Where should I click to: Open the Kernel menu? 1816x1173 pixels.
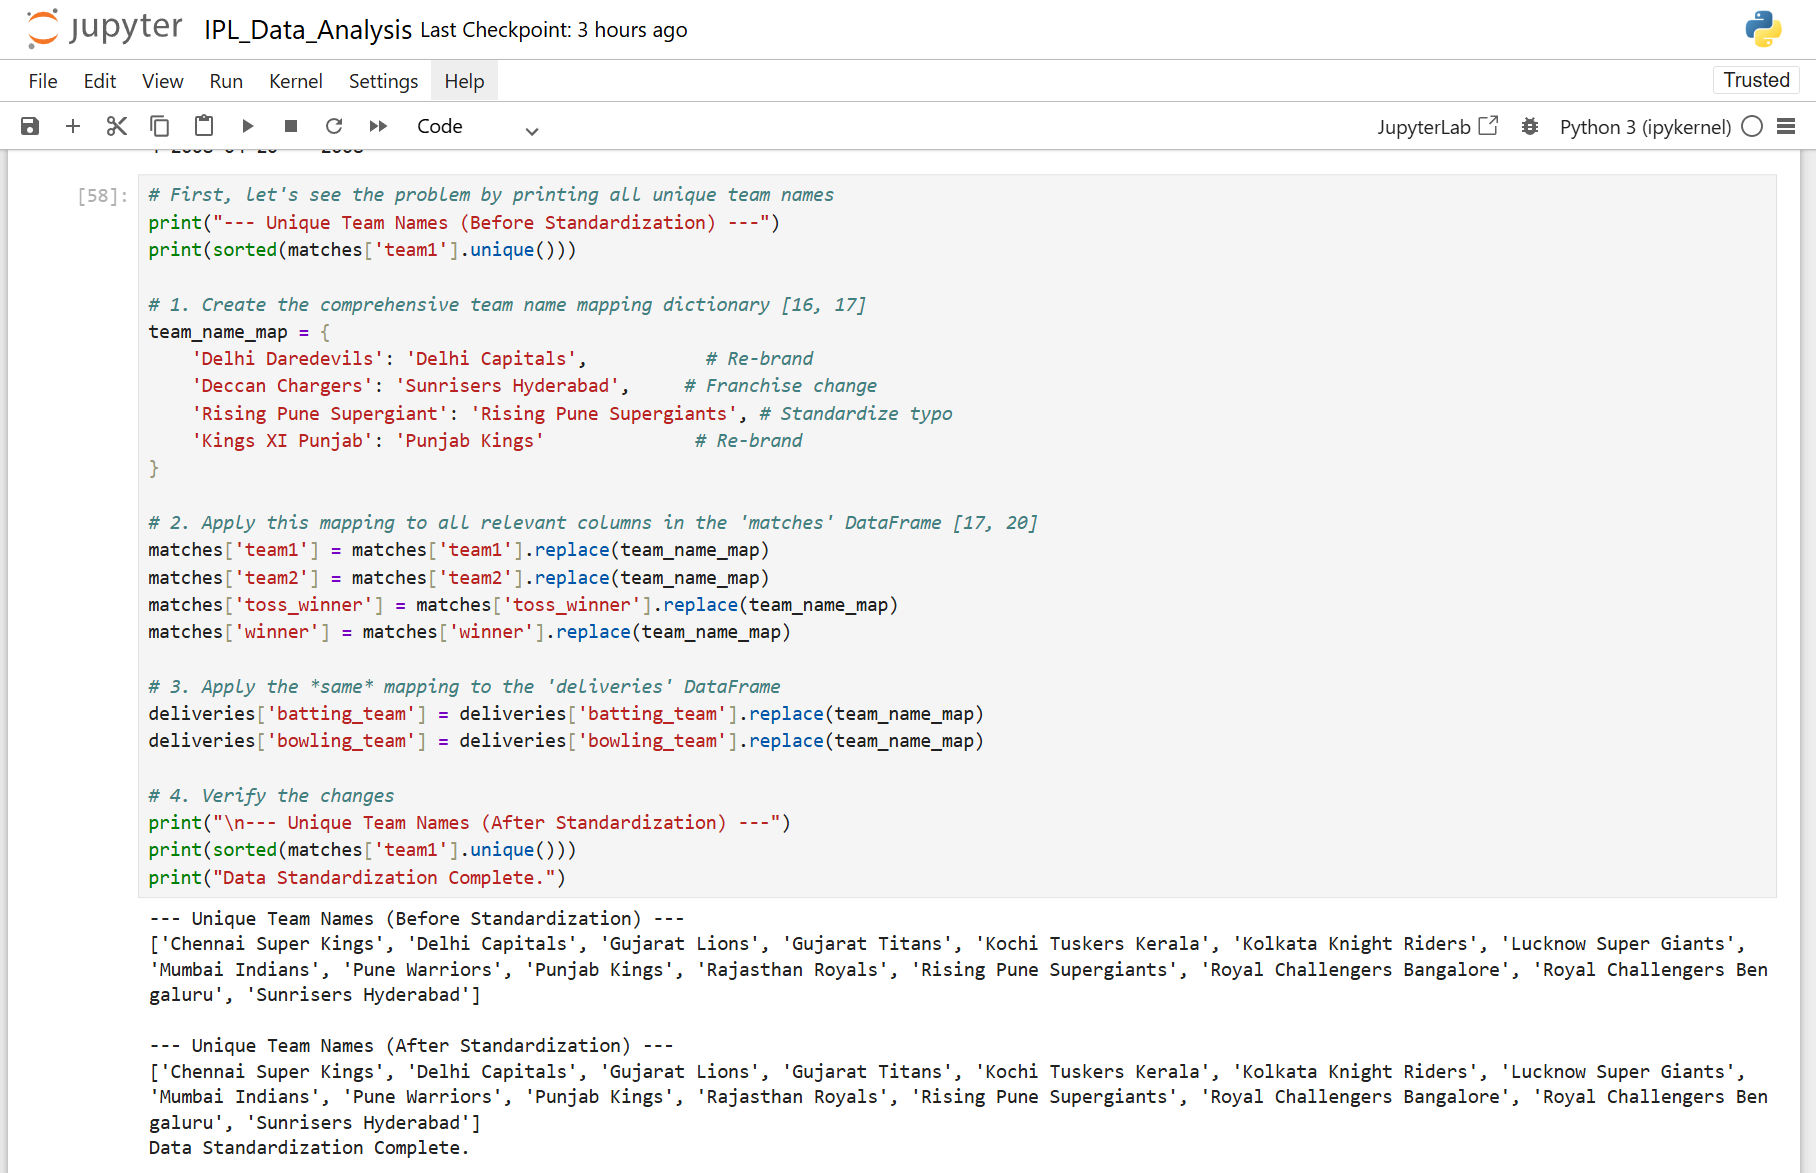coord(295,80)
